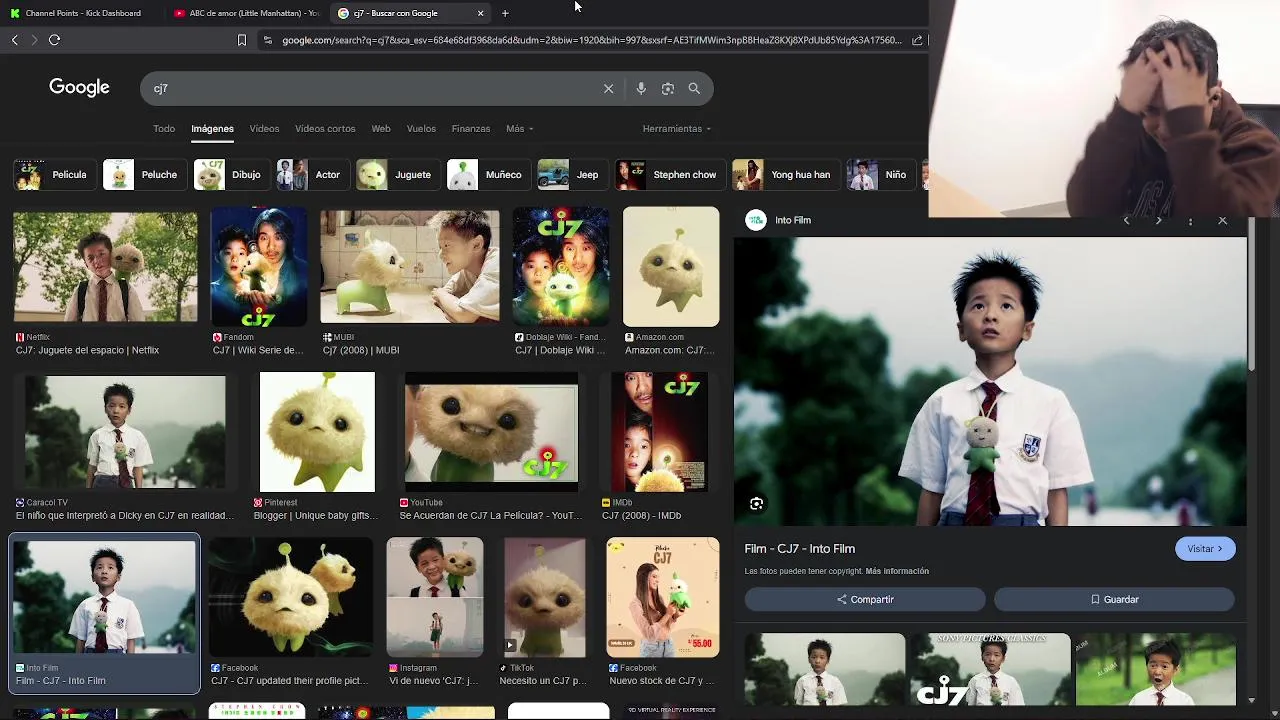Image resolution: width=1280 pixels, height=720 pixels.
Task: Expand the Más dropdown menu
Action: (519, 128)
